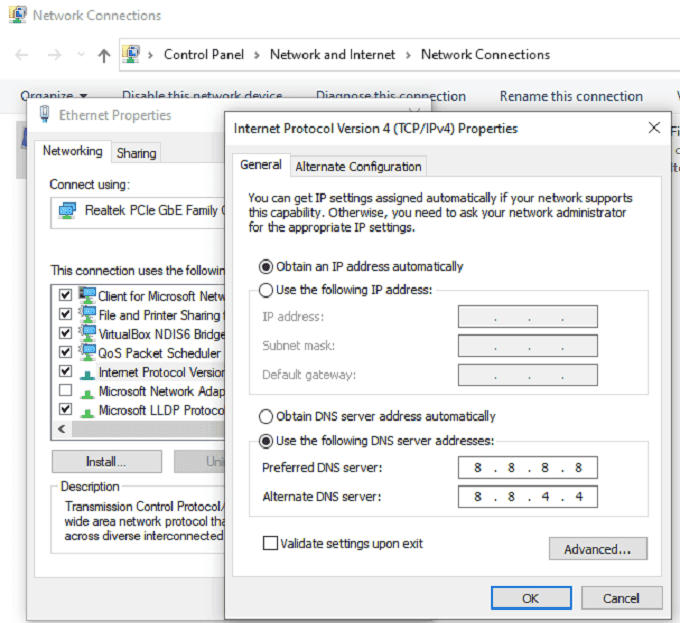This screenshot has width=680, height=623.
Task: Click the Internet Protocol Version item icon
Action: [x=87, y=372]
